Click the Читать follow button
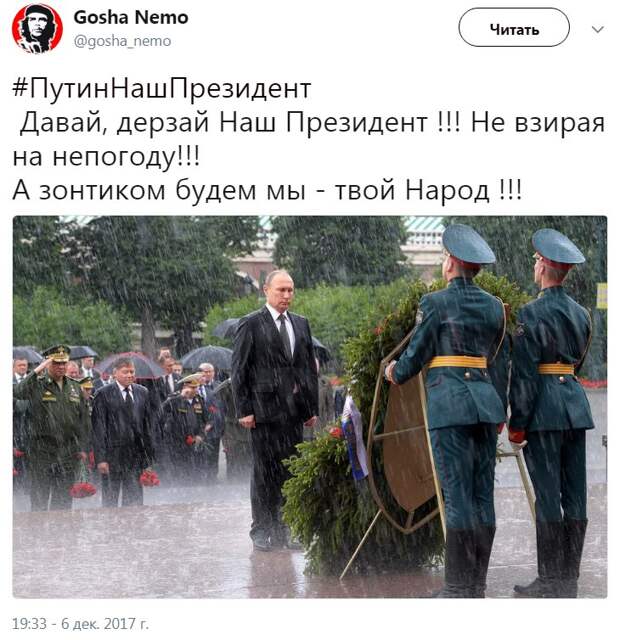This screenshot has width=620, height=640. point(514,27)
